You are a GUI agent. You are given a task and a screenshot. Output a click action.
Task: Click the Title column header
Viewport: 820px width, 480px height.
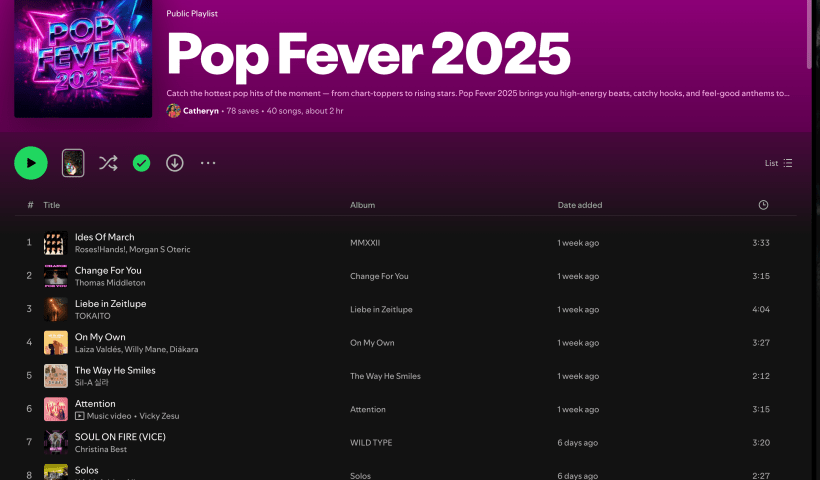point(52,205)
